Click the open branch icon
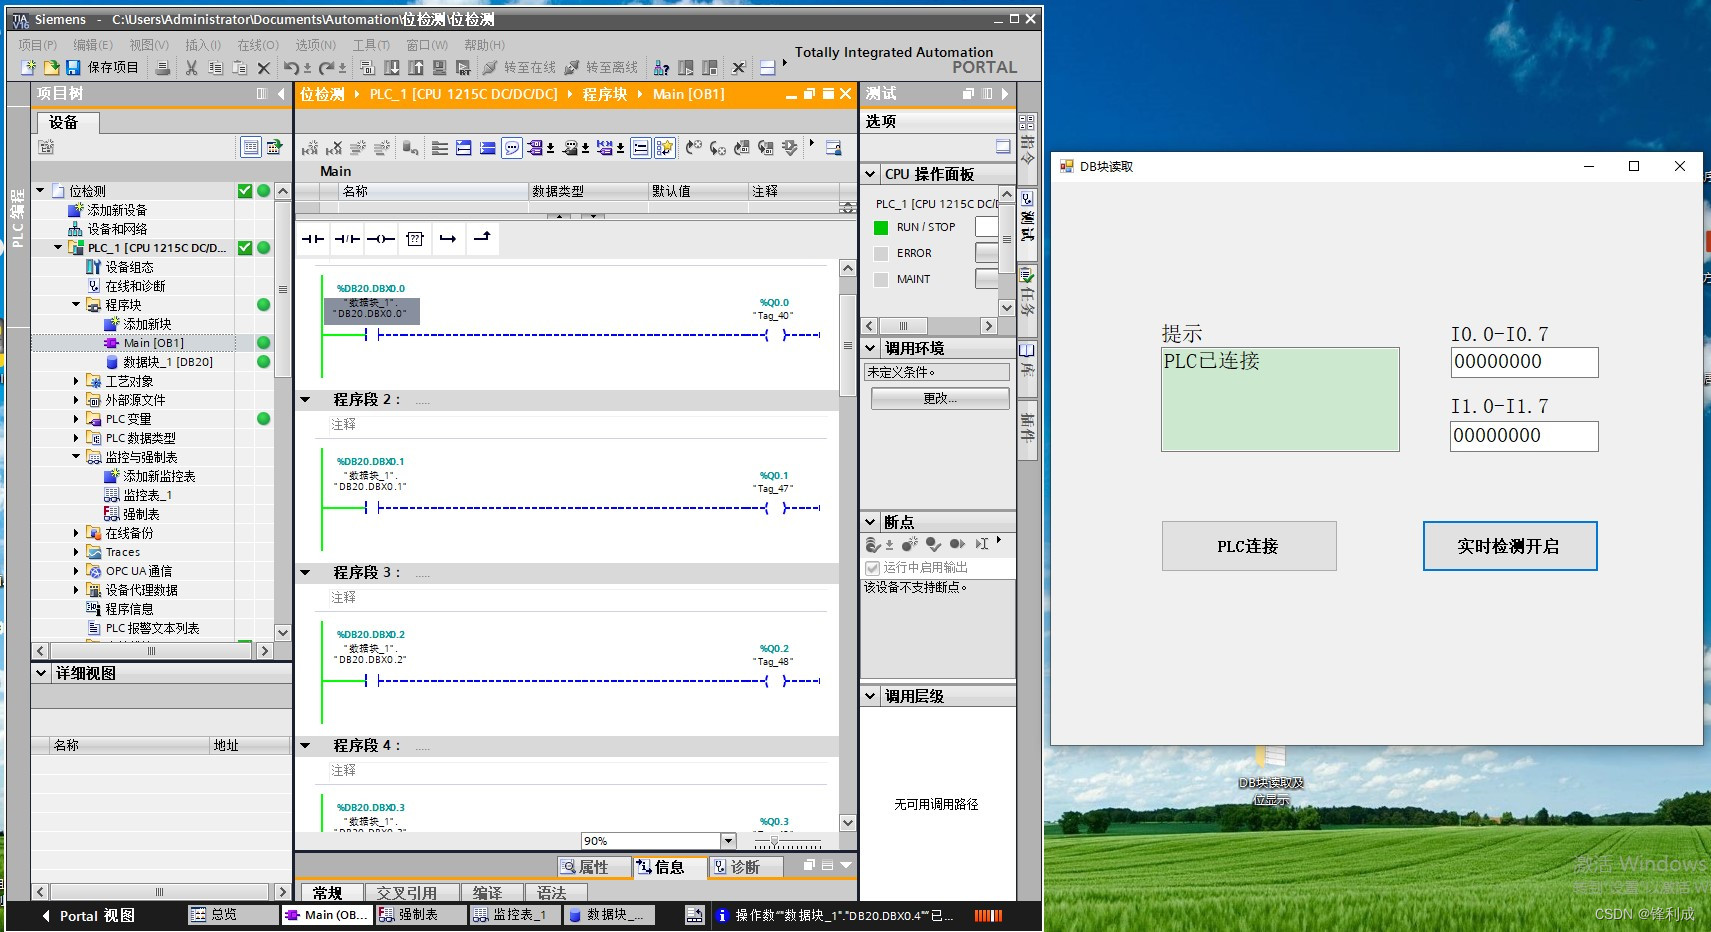Screen dimensions: 1711x932 (448, 238)
